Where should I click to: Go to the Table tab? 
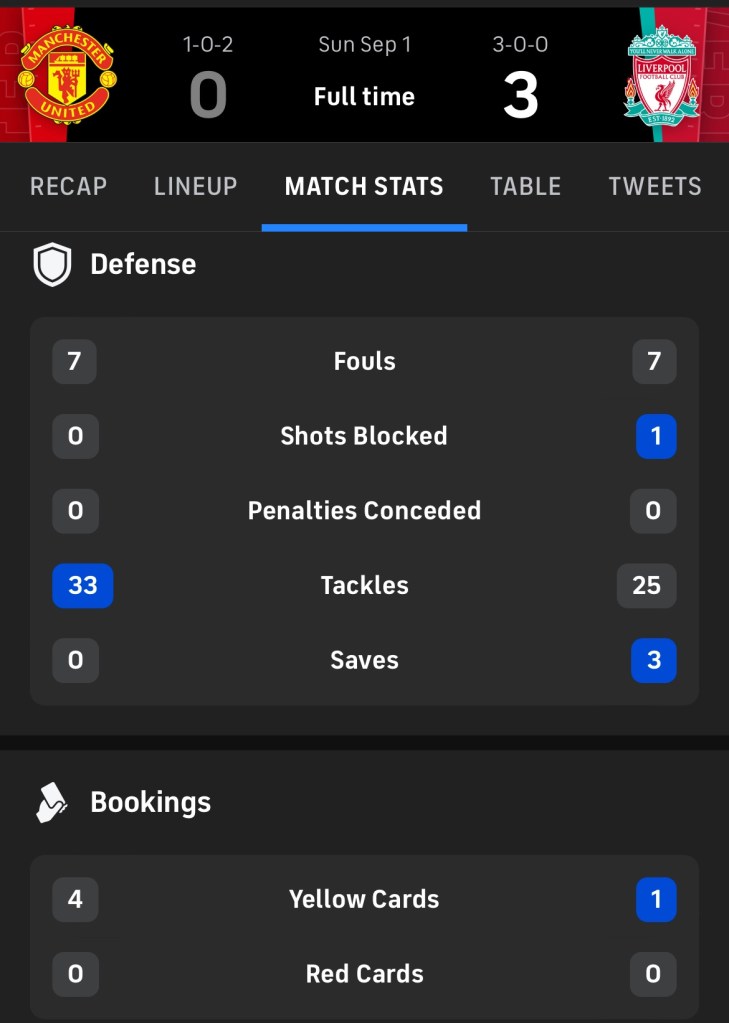(x=526, y=187)
